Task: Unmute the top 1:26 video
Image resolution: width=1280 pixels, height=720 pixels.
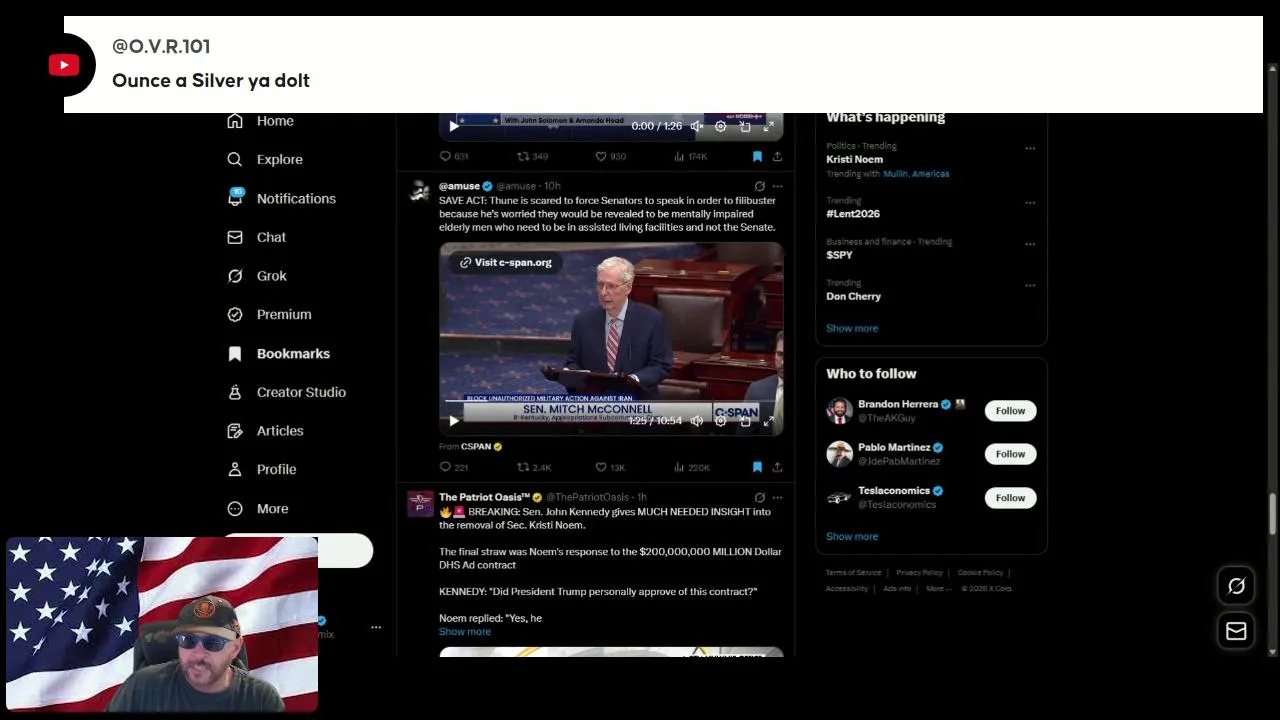Action: click(x=697, y=126)
